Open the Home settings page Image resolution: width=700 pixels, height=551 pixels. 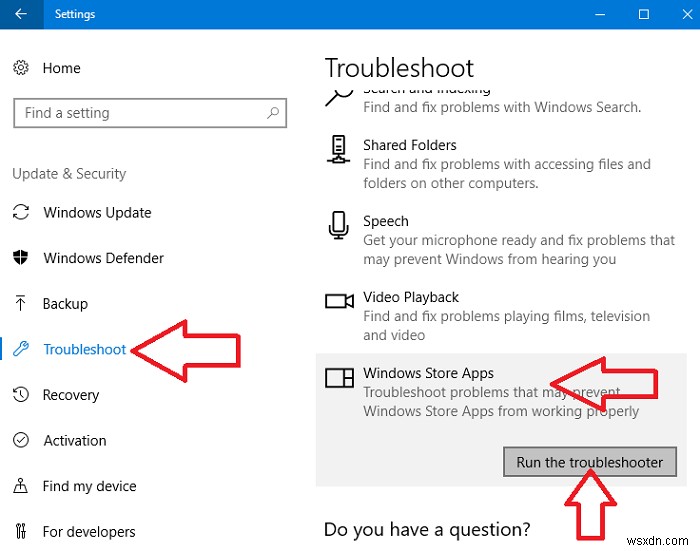point(62,68)
